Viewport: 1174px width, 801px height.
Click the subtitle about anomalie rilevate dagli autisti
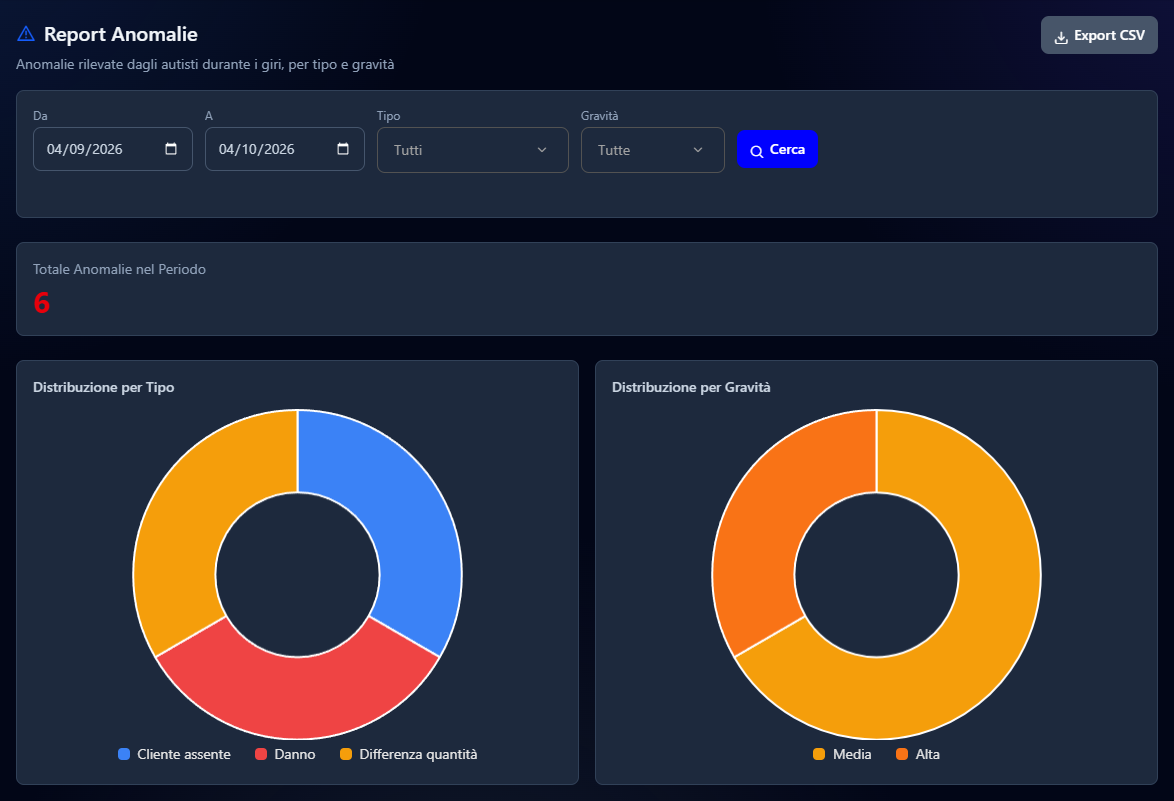point(205,64)
